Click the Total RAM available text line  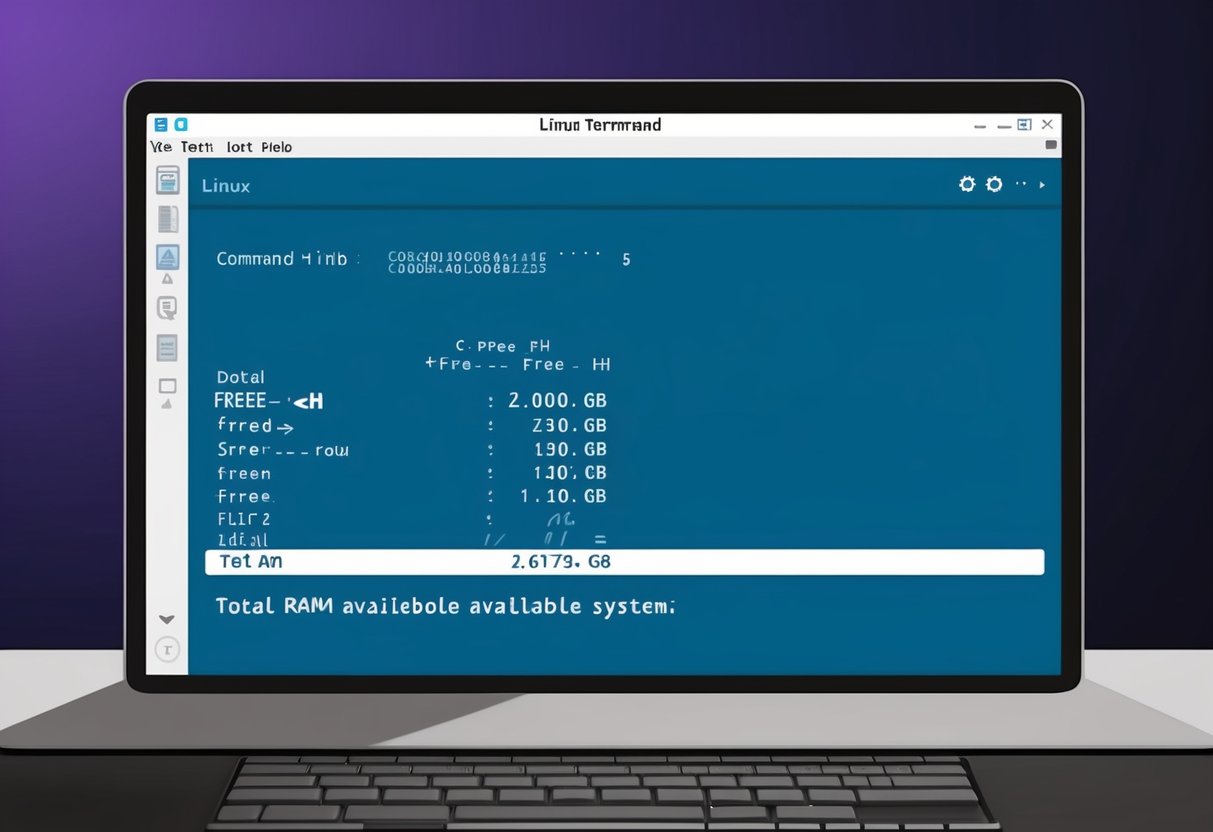(x=443, y=606)
